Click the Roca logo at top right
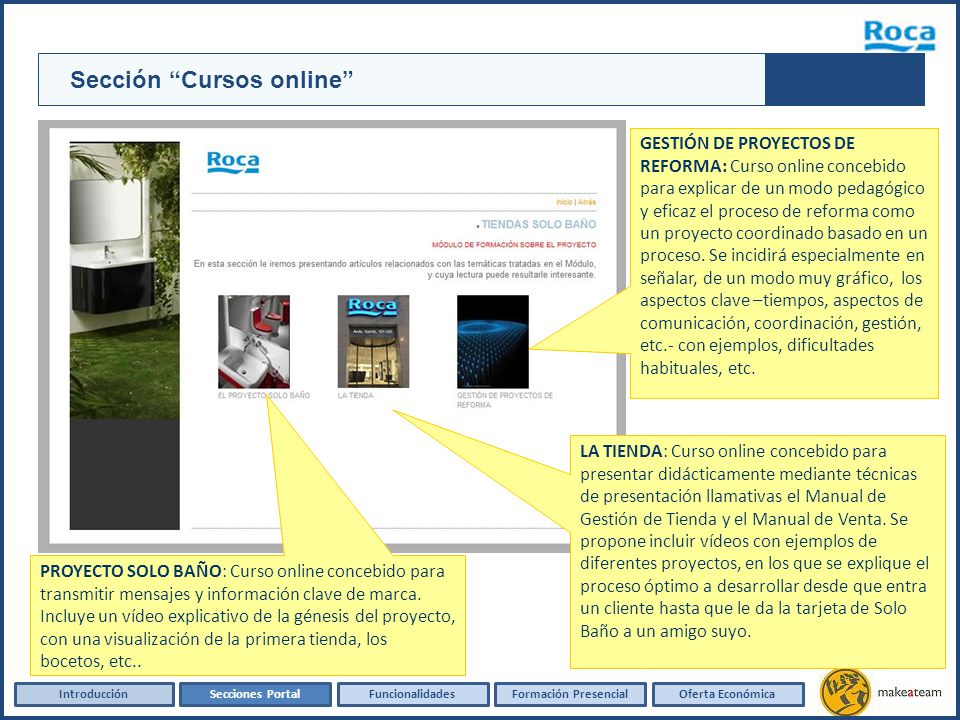This screenshot has height=720, width=960. 899,36
